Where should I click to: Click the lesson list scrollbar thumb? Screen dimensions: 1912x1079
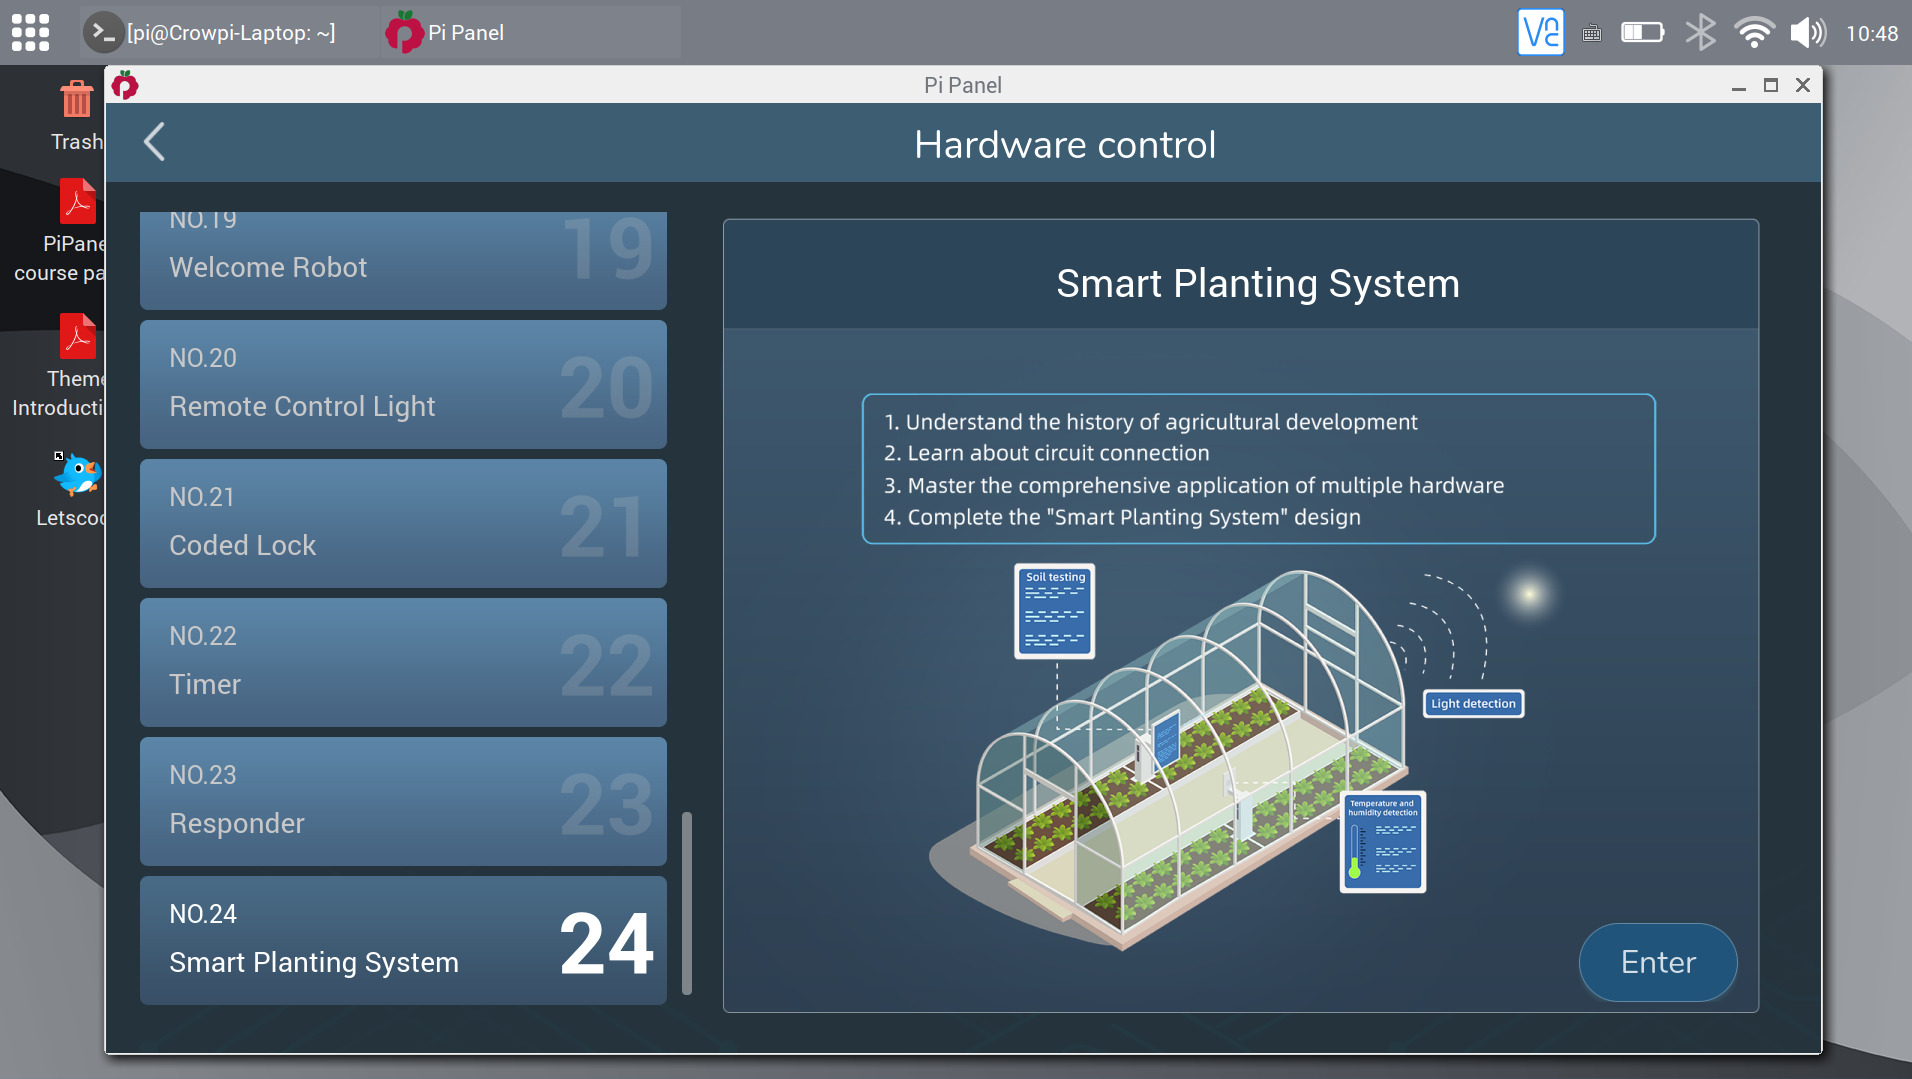(x=687, y=903)
